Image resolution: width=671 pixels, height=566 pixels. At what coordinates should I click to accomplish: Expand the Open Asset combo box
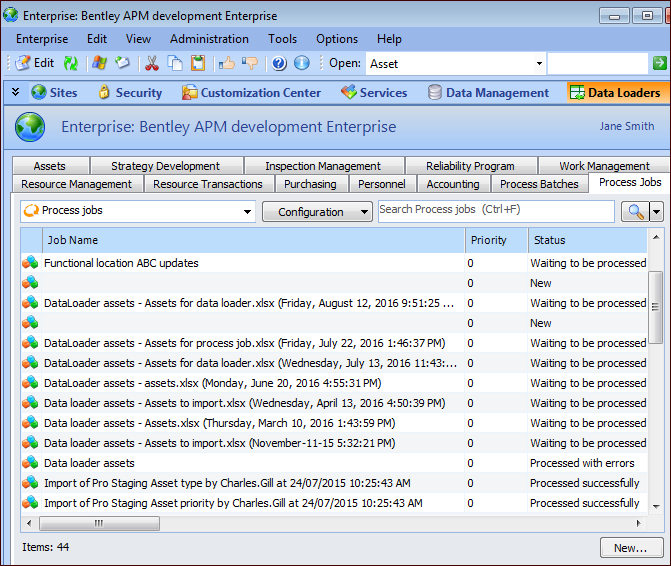coord(539,63)
